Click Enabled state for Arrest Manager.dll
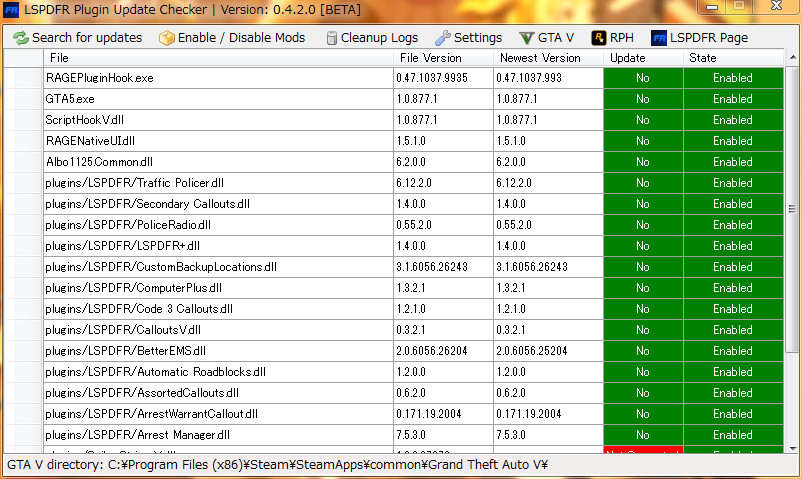The image size is (802, 479). pos(733,434)
